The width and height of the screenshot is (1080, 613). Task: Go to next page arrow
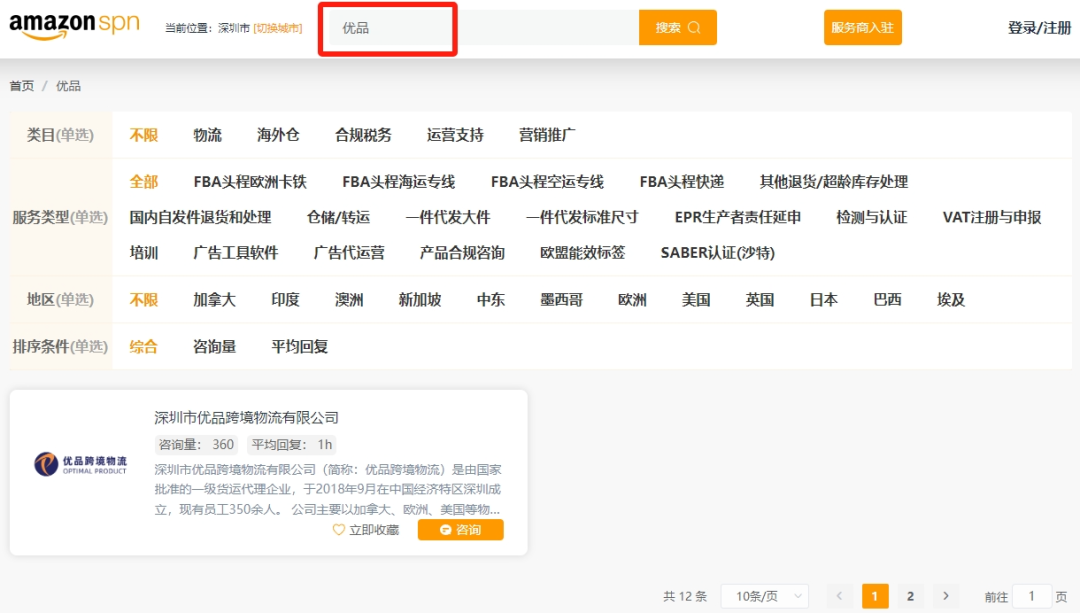click(944, 596)
